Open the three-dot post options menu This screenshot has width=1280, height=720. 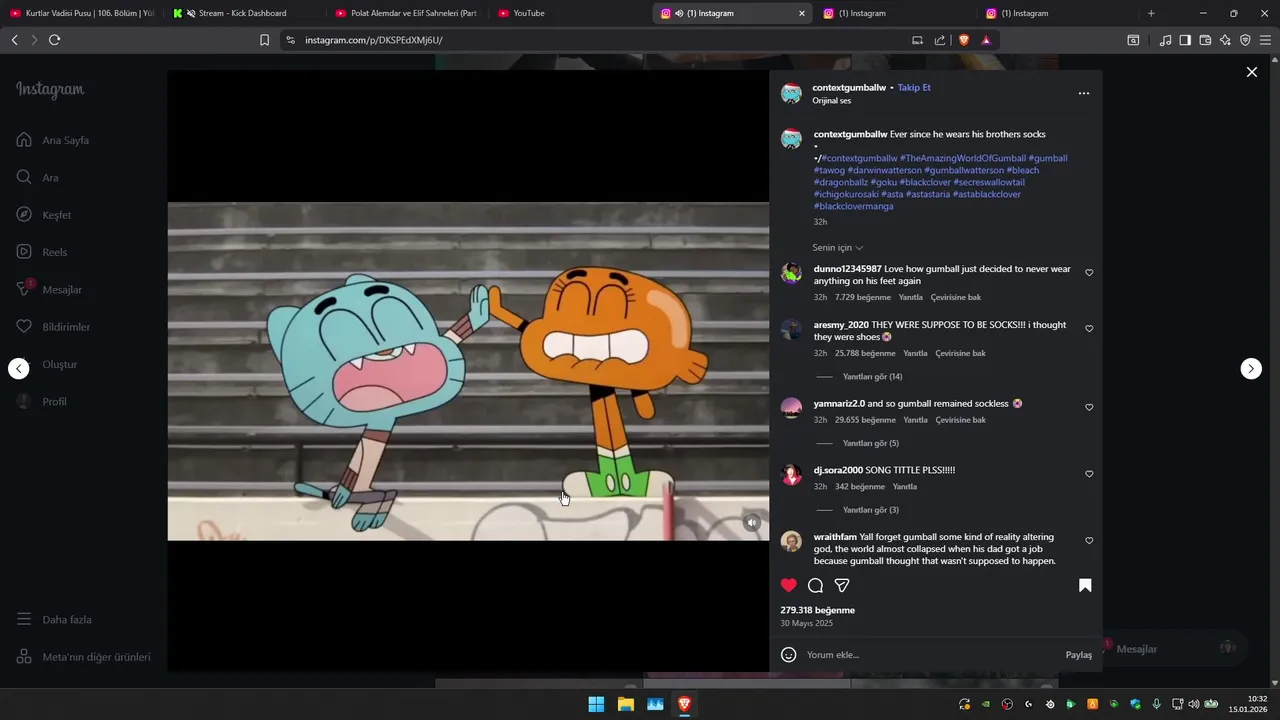(1083, 93)
